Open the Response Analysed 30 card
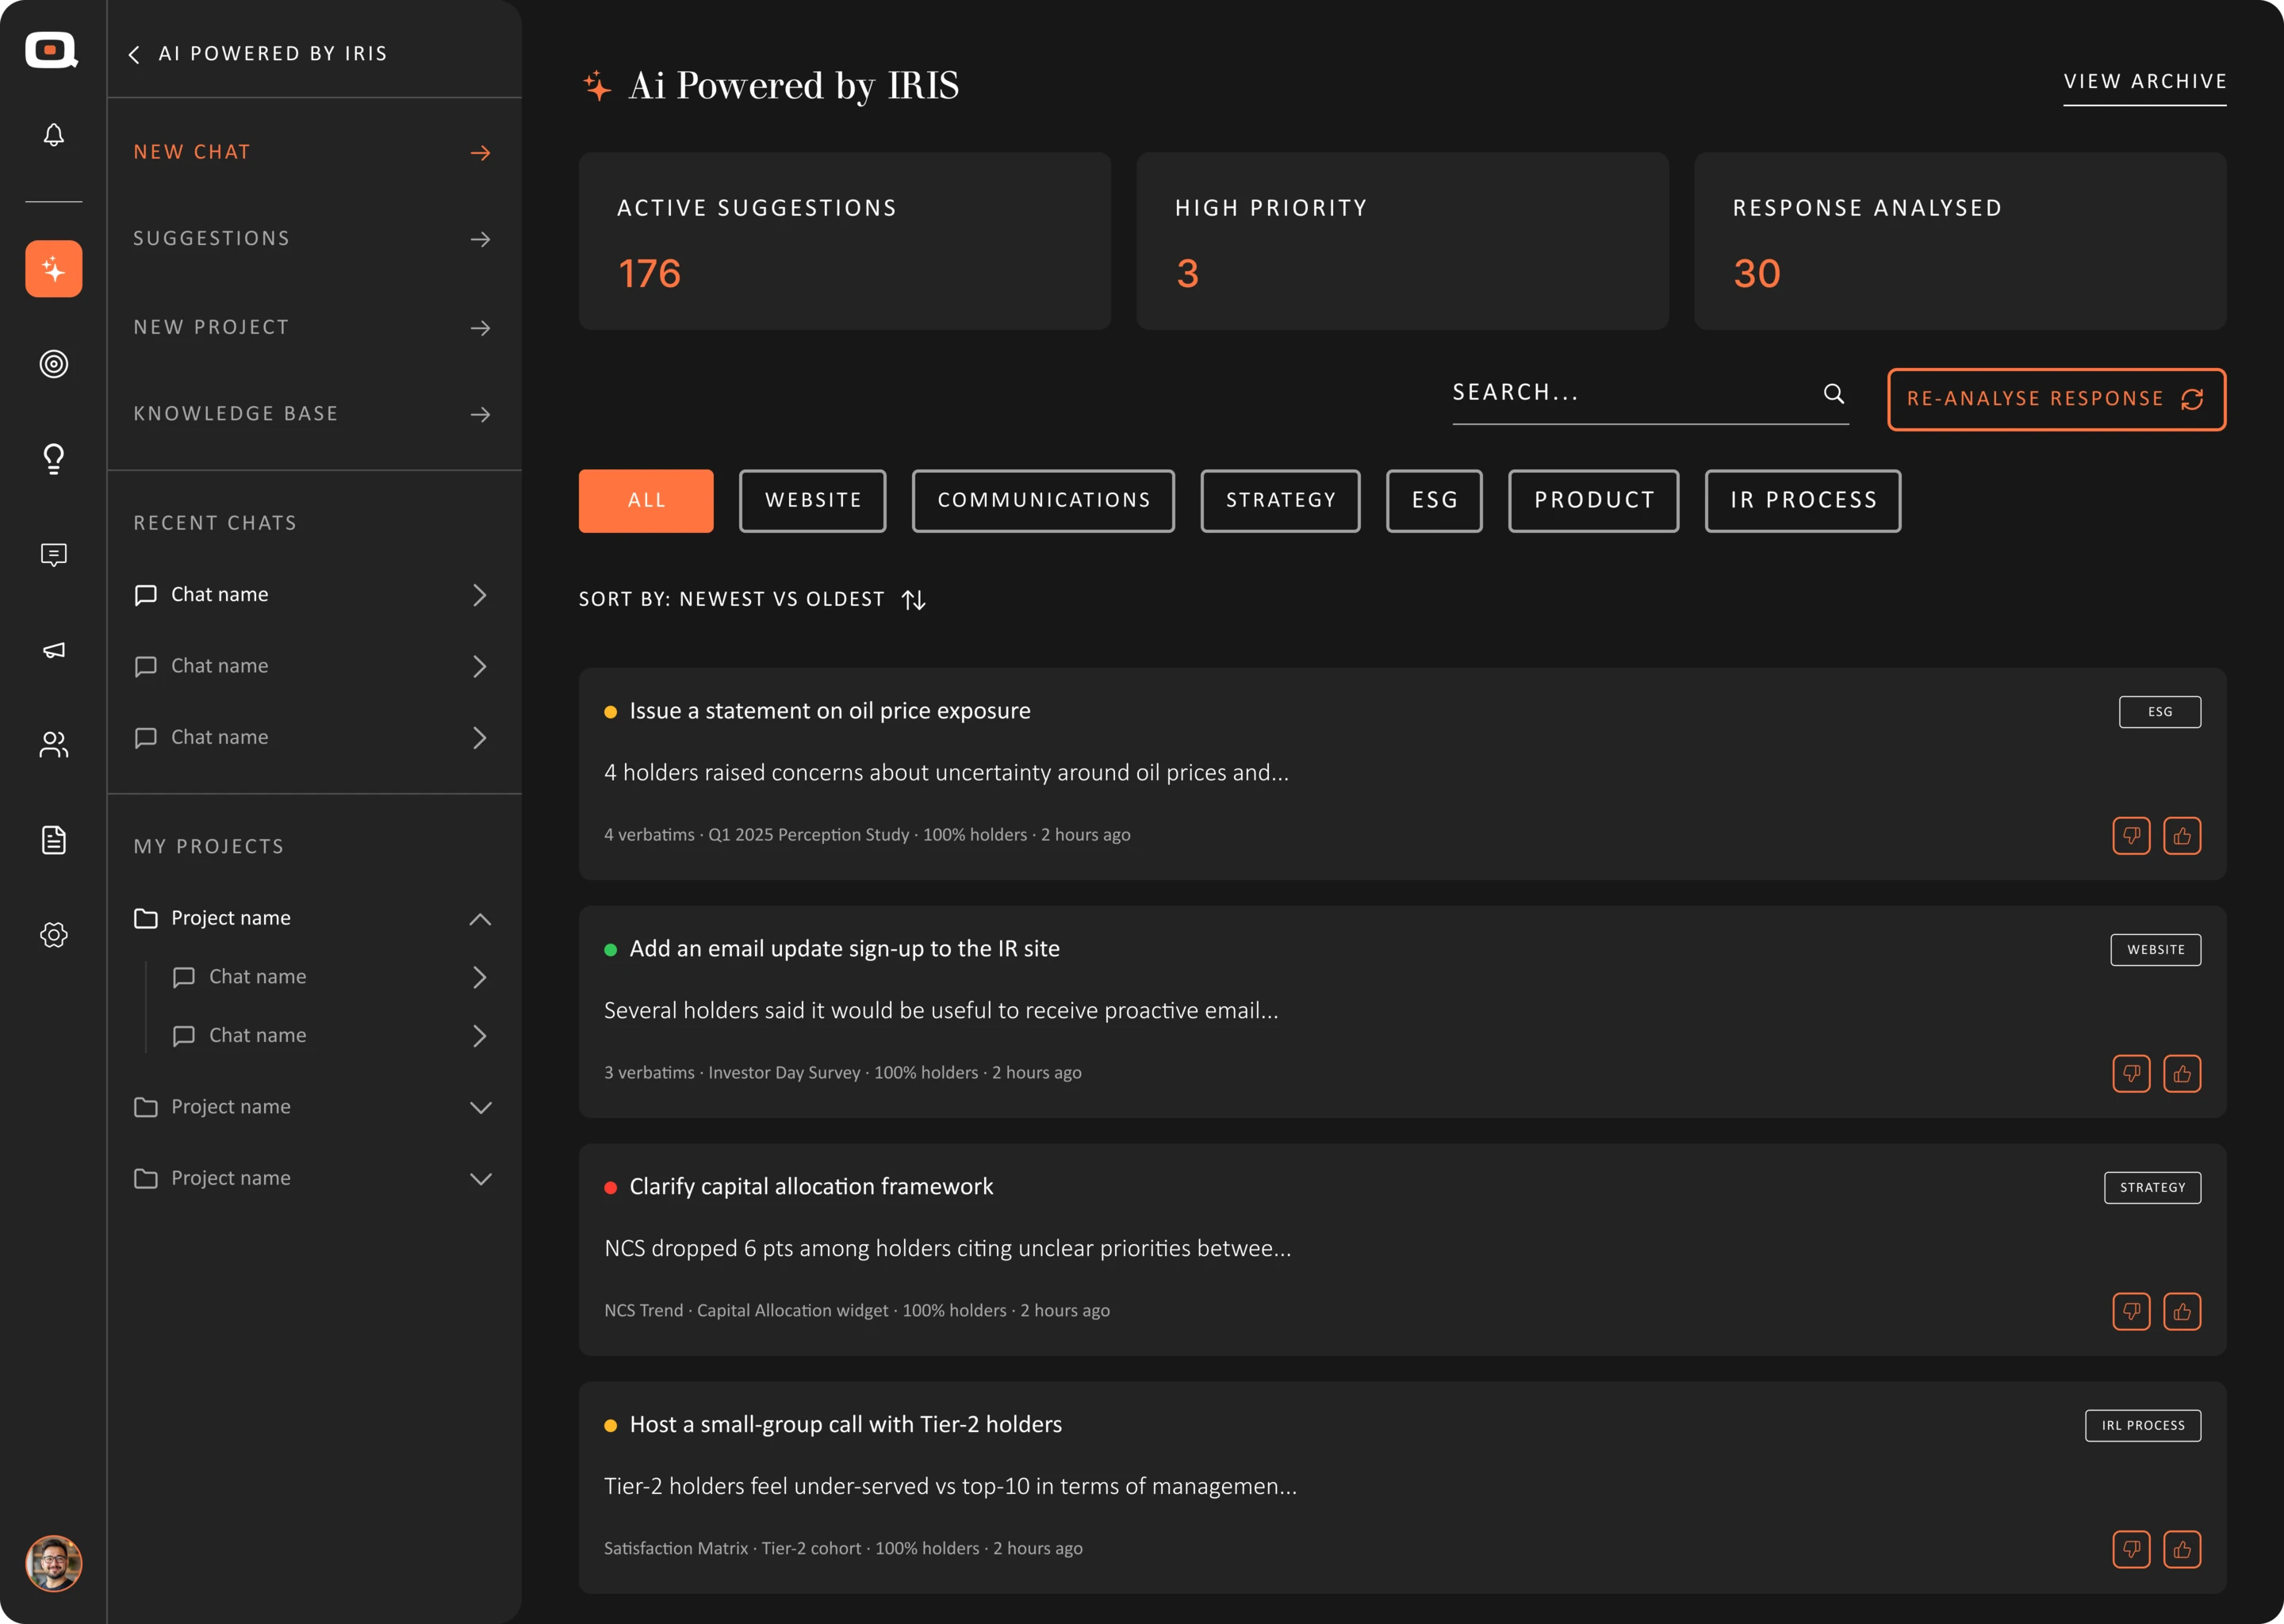 [1960, 241]
